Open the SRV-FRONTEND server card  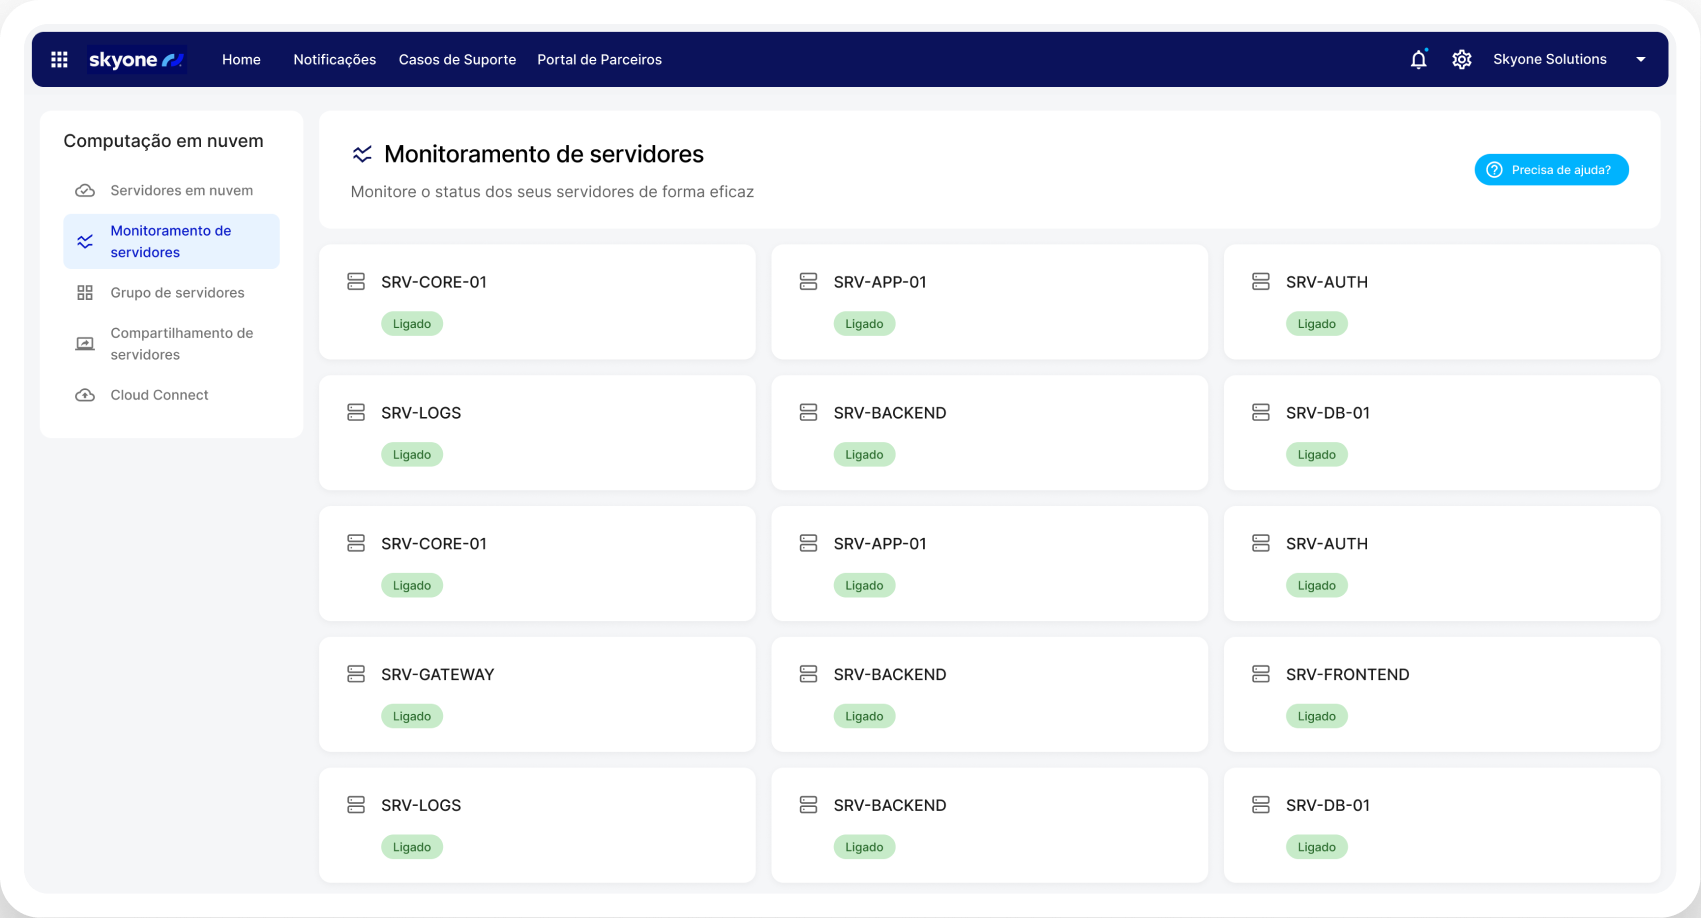pyautogui.click(x=1441, y=694)
